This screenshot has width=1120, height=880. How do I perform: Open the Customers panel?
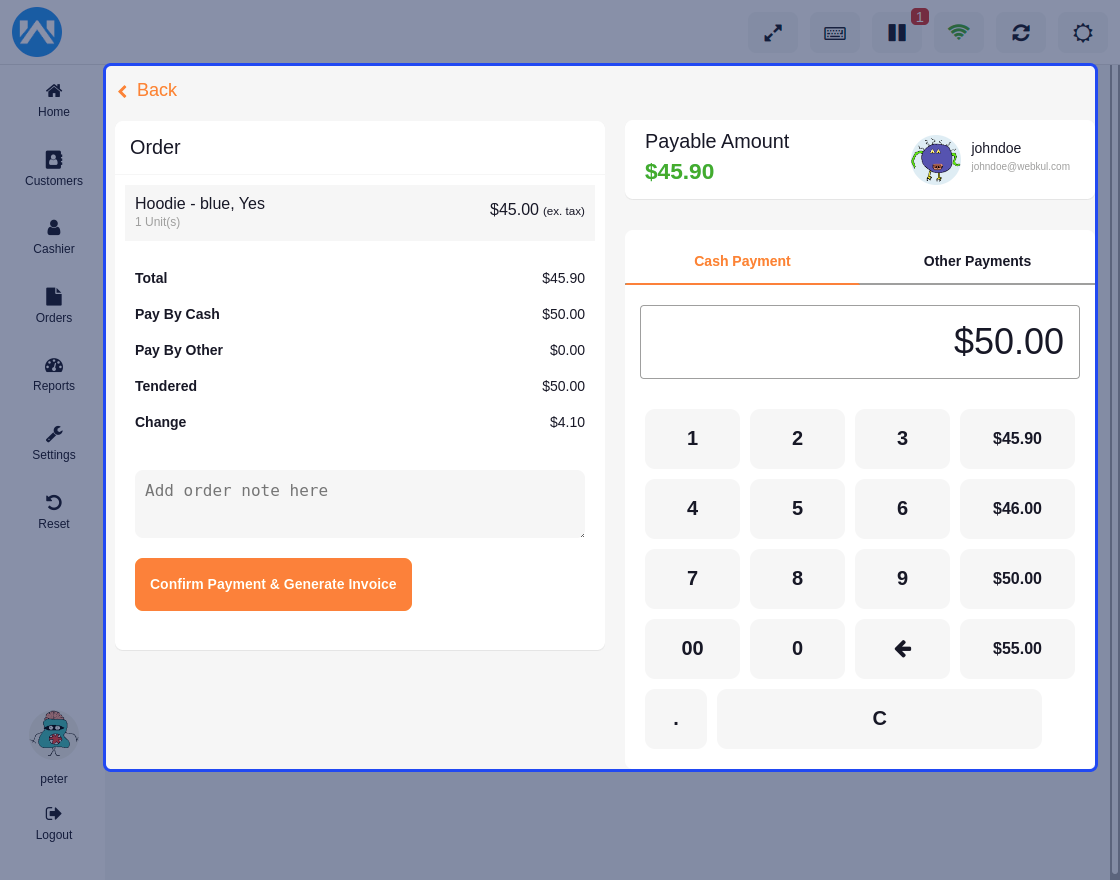(53, 168)
